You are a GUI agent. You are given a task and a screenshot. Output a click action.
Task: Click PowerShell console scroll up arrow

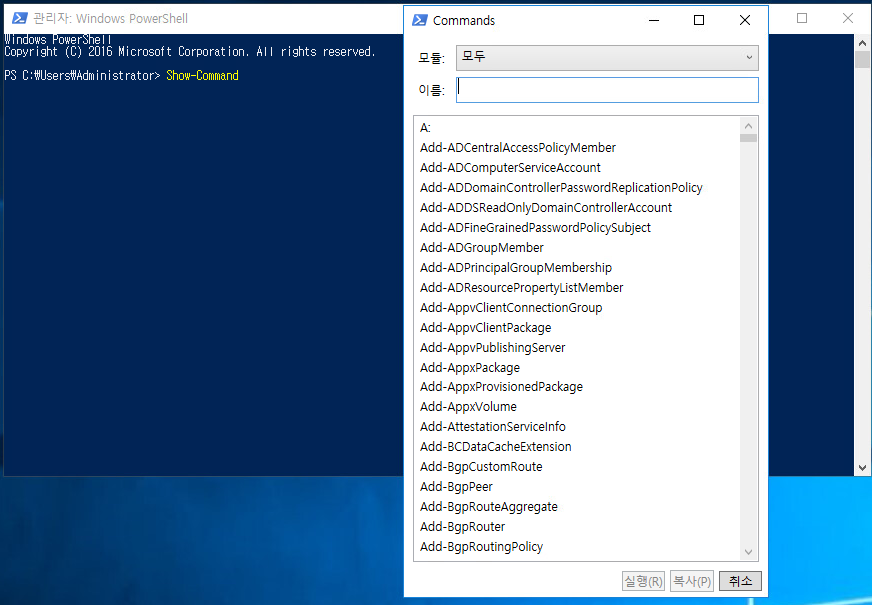(x=862, y=42)
